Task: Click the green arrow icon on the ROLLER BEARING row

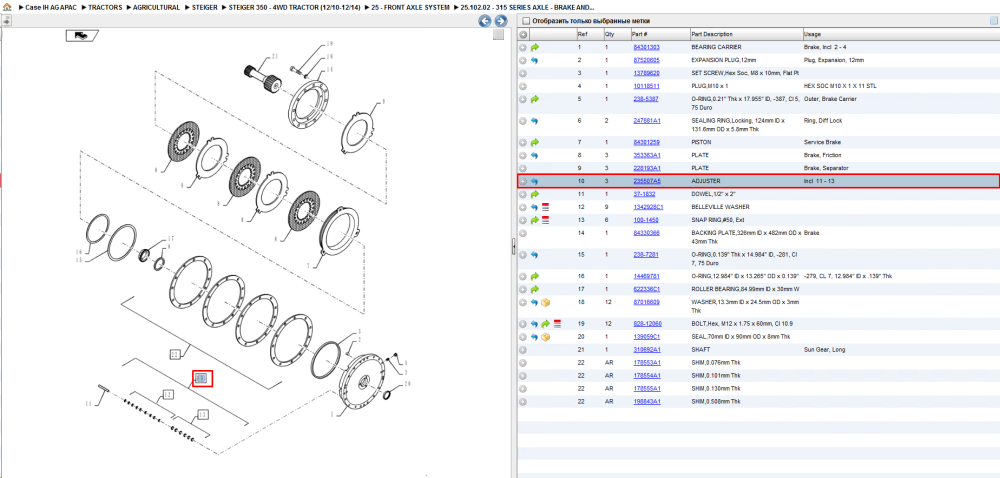Action: tap(534, 289)
